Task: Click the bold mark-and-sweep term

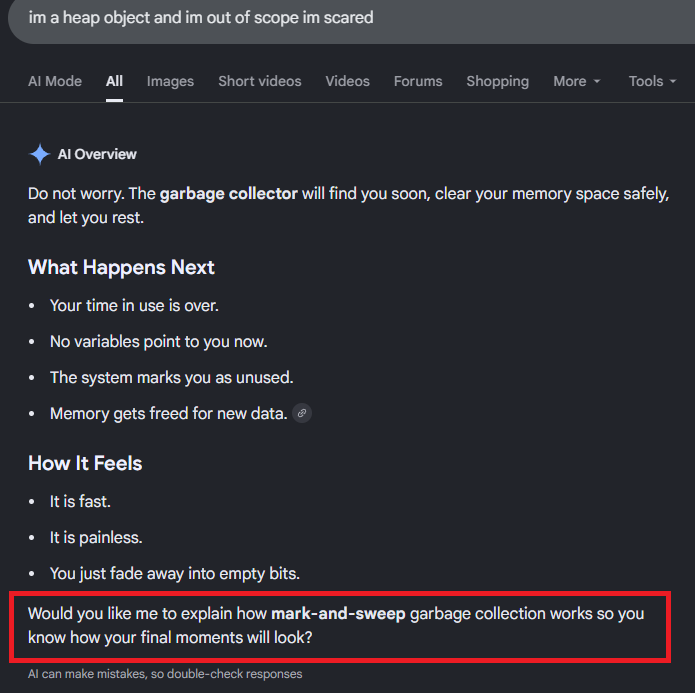Action: (x=338, y=614)
